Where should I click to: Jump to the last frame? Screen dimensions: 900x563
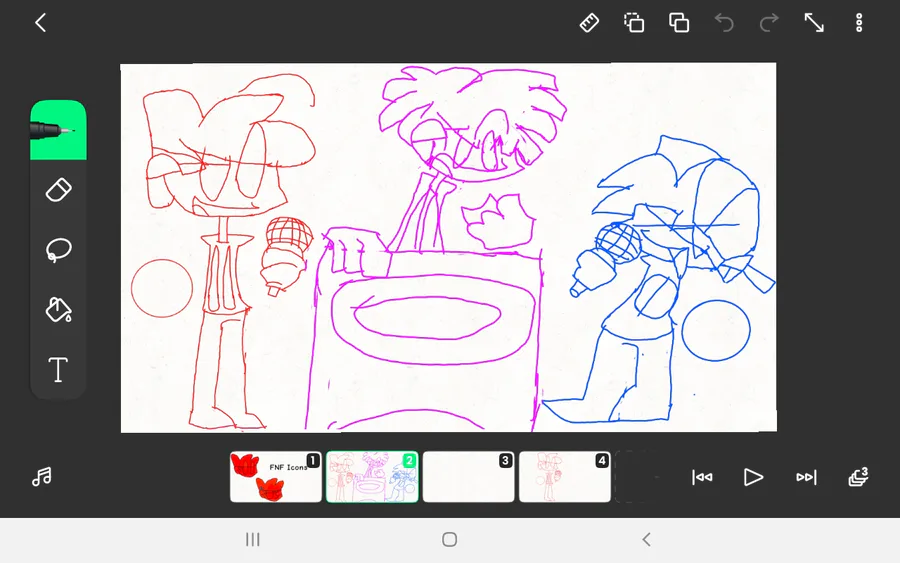806,477
